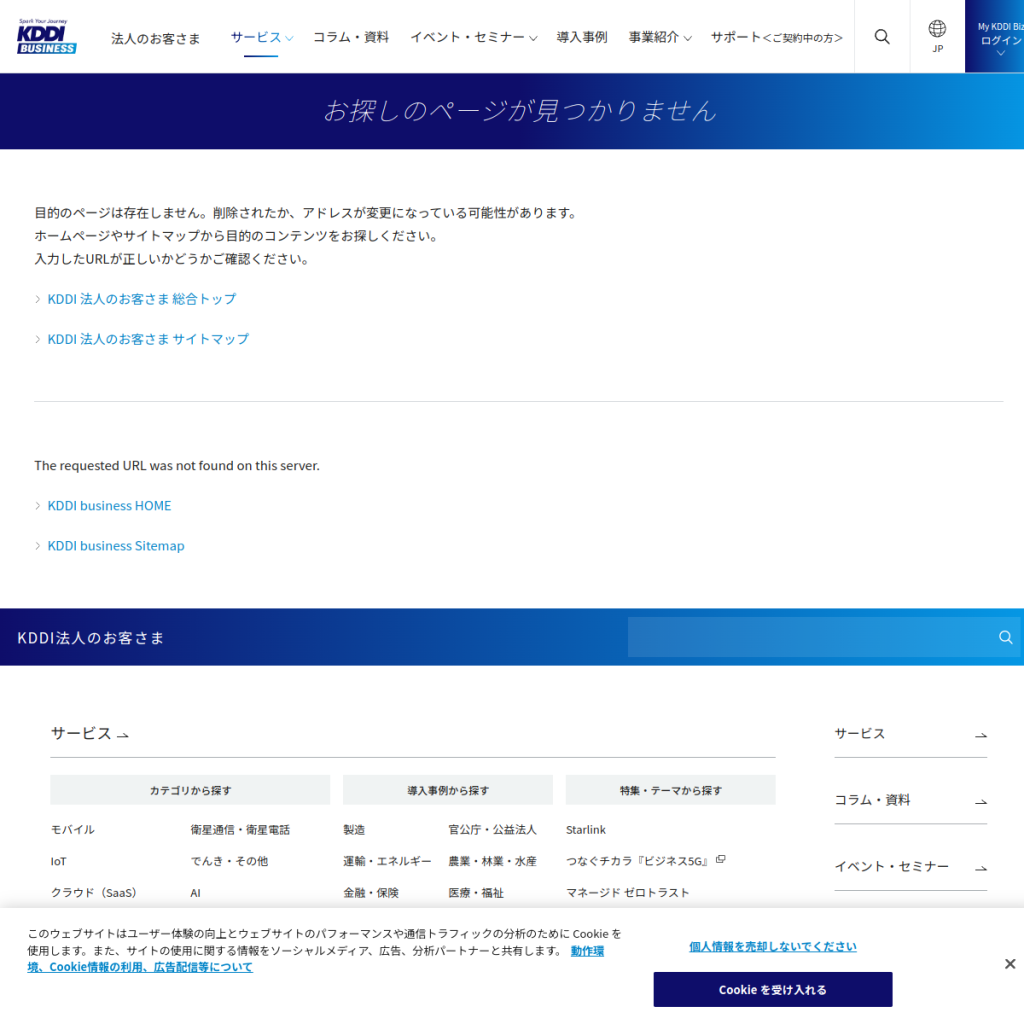This screenshot has width=1024, height=1024.
Task: Open the IoT category link
Action: point(58,861)
